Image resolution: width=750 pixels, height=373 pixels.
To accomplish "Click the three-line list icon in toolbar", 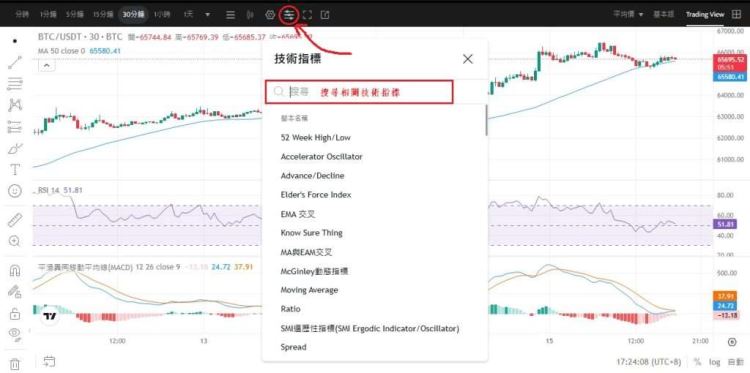I will (231, 15).
